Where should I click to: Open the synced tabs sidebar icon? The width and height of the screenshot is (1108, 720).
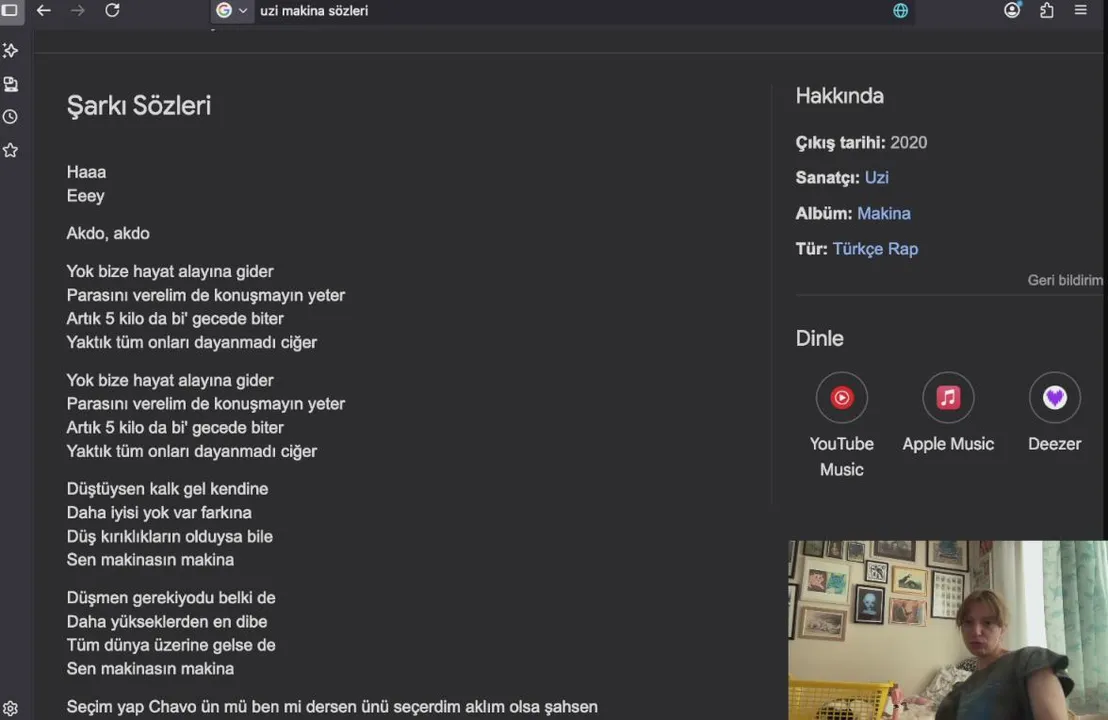pos(11,84)
